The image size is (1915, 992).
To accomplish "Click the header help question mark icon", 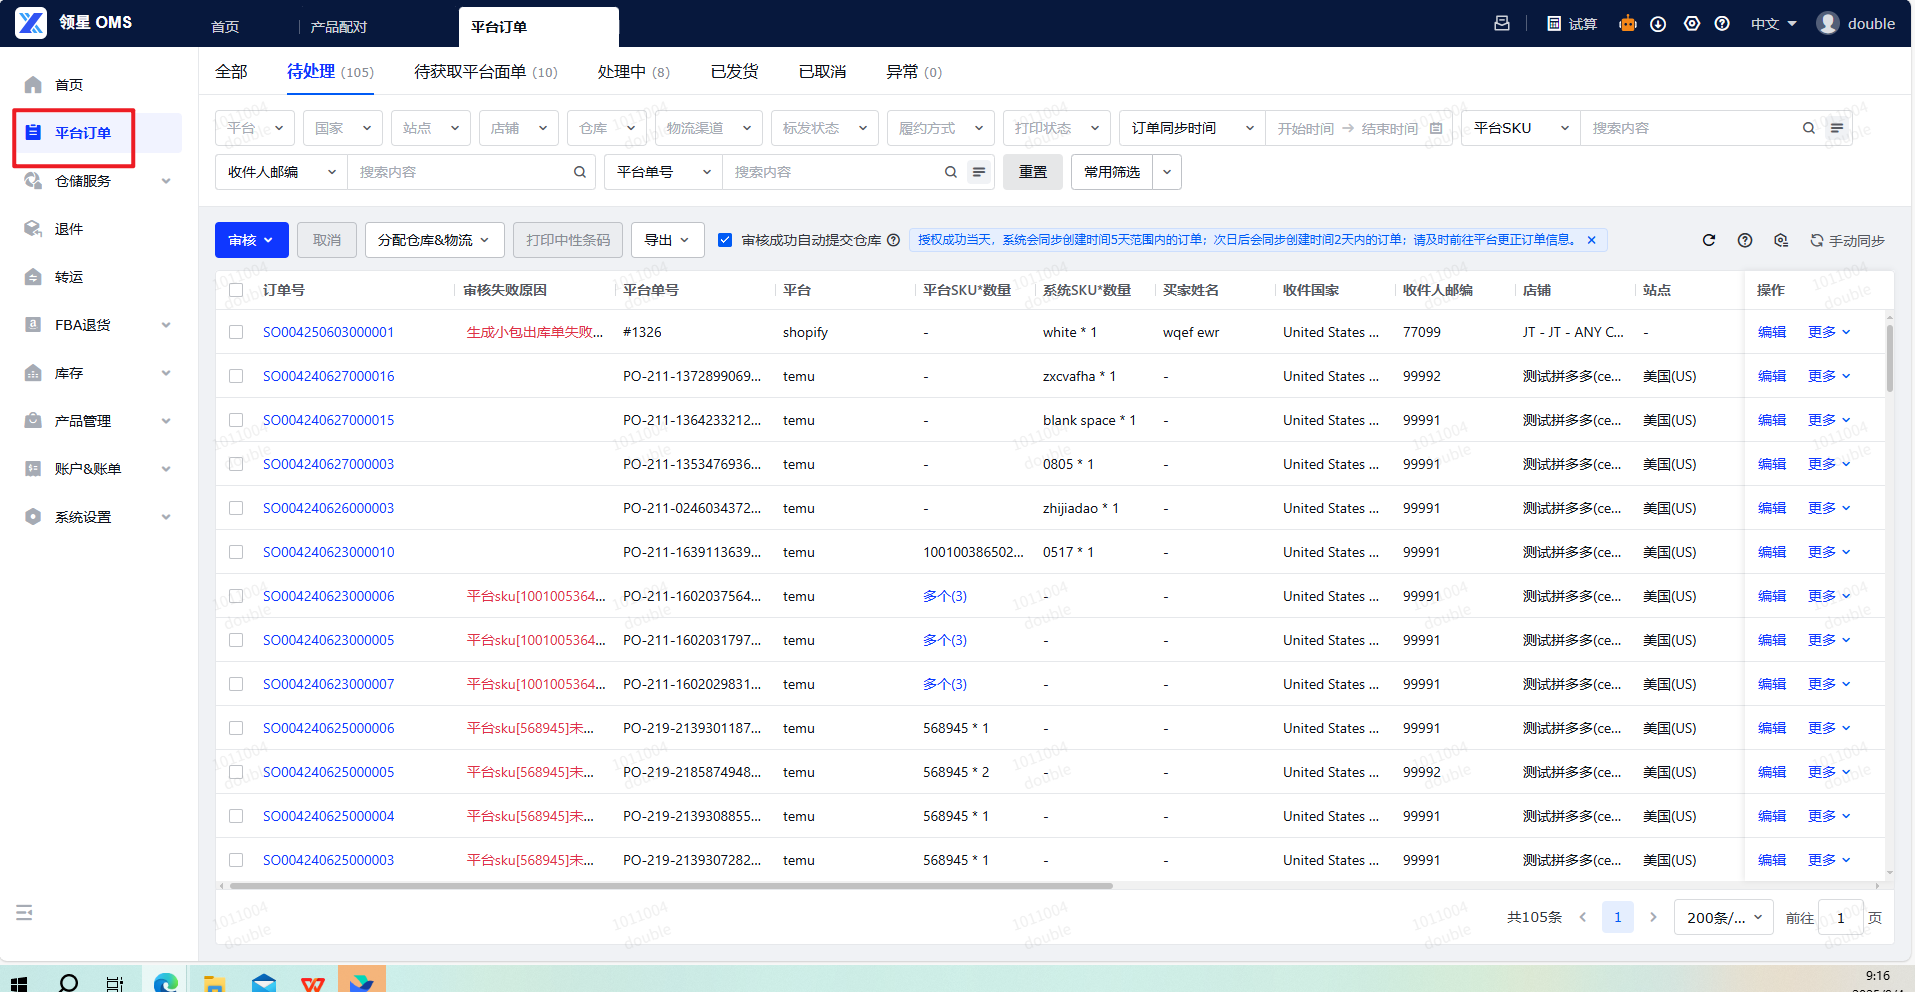I will point(1722,24).
